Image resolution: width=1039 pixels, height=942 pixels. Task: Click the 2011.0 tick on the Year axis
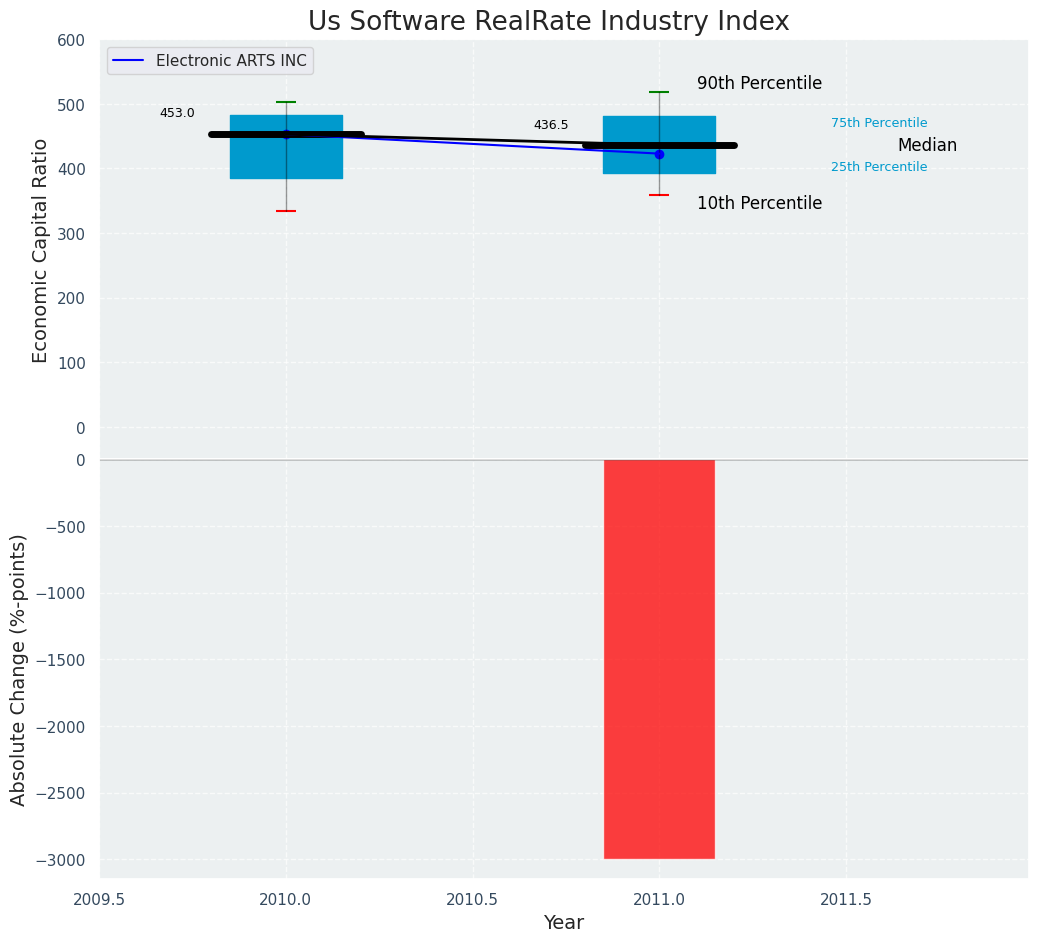659,900
